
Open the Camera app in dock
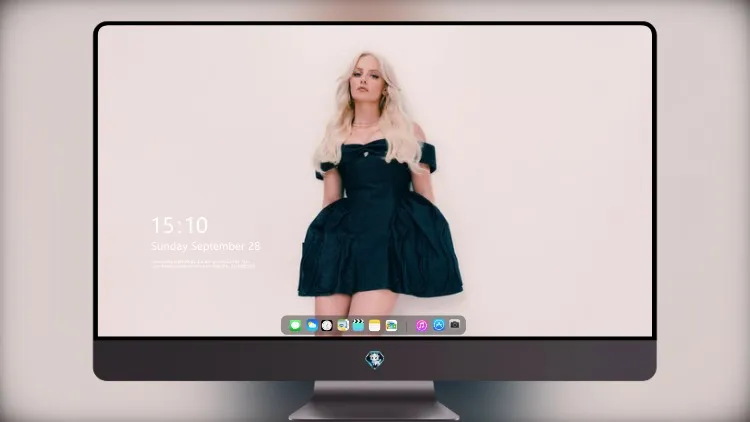(455, 325)
